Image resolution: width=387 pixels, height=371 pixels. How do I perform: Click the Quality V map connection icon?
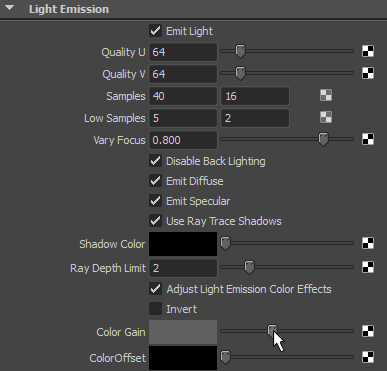(x=368, y=73)
